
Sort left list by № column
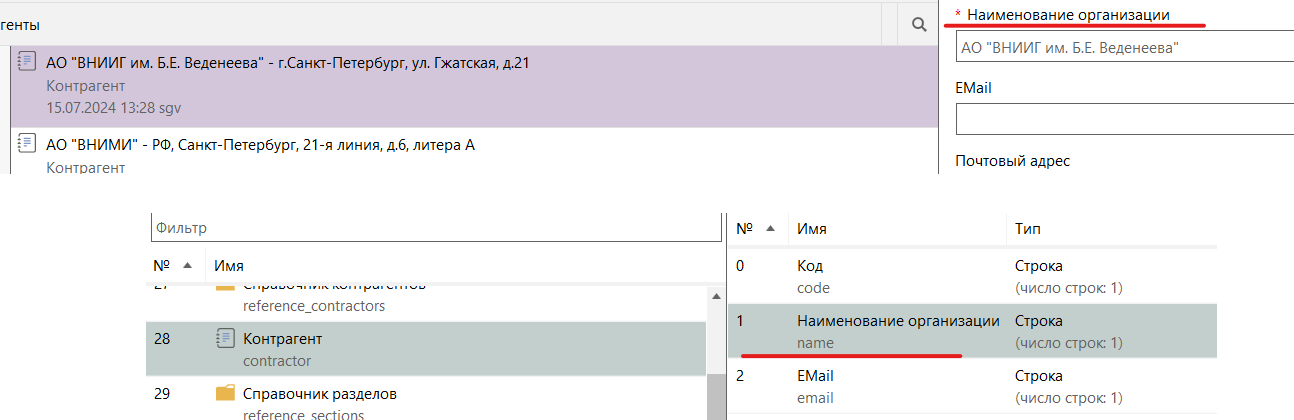pos(174,266)
